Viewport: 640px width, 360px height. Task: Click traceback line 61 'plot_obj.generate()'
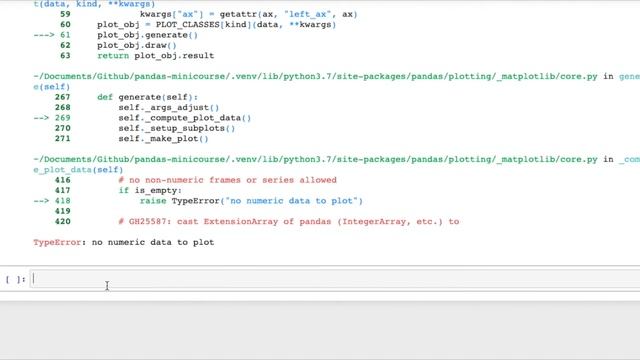click(x=147, y=35)
